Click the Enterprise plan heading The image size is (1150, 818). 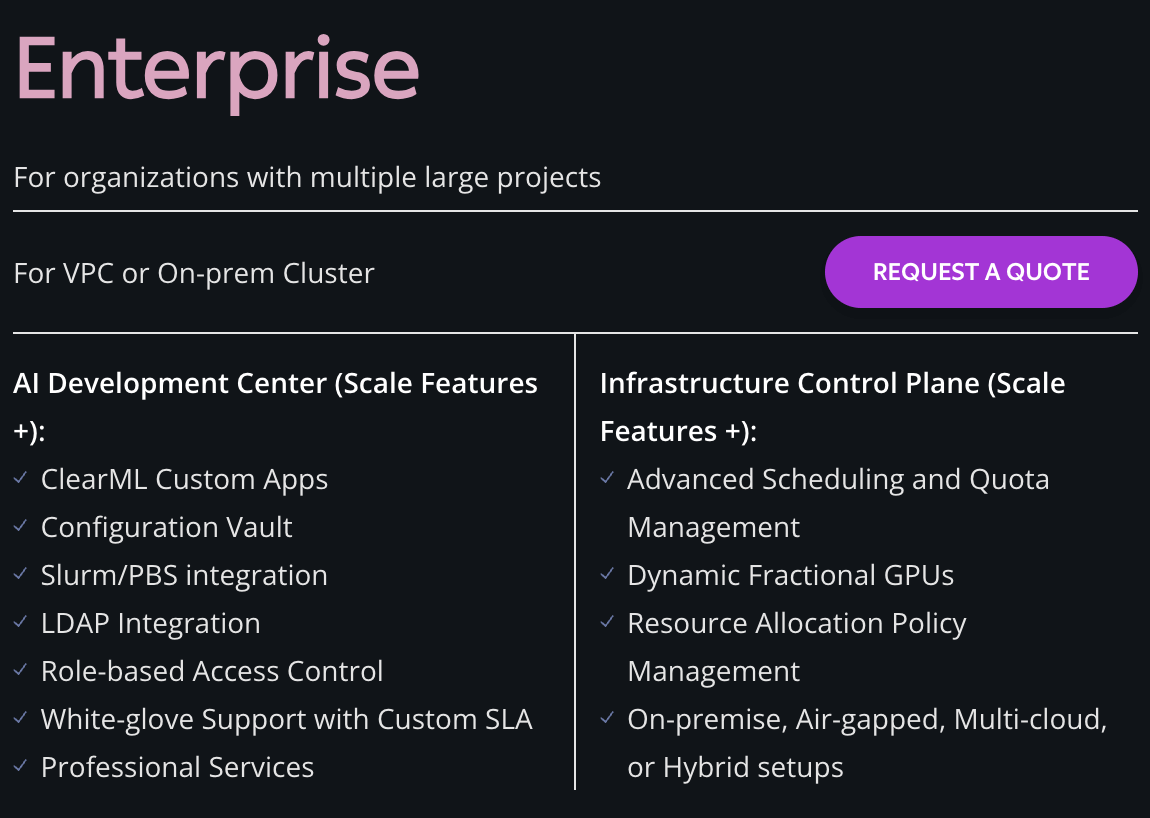click(x=217, y=68)
